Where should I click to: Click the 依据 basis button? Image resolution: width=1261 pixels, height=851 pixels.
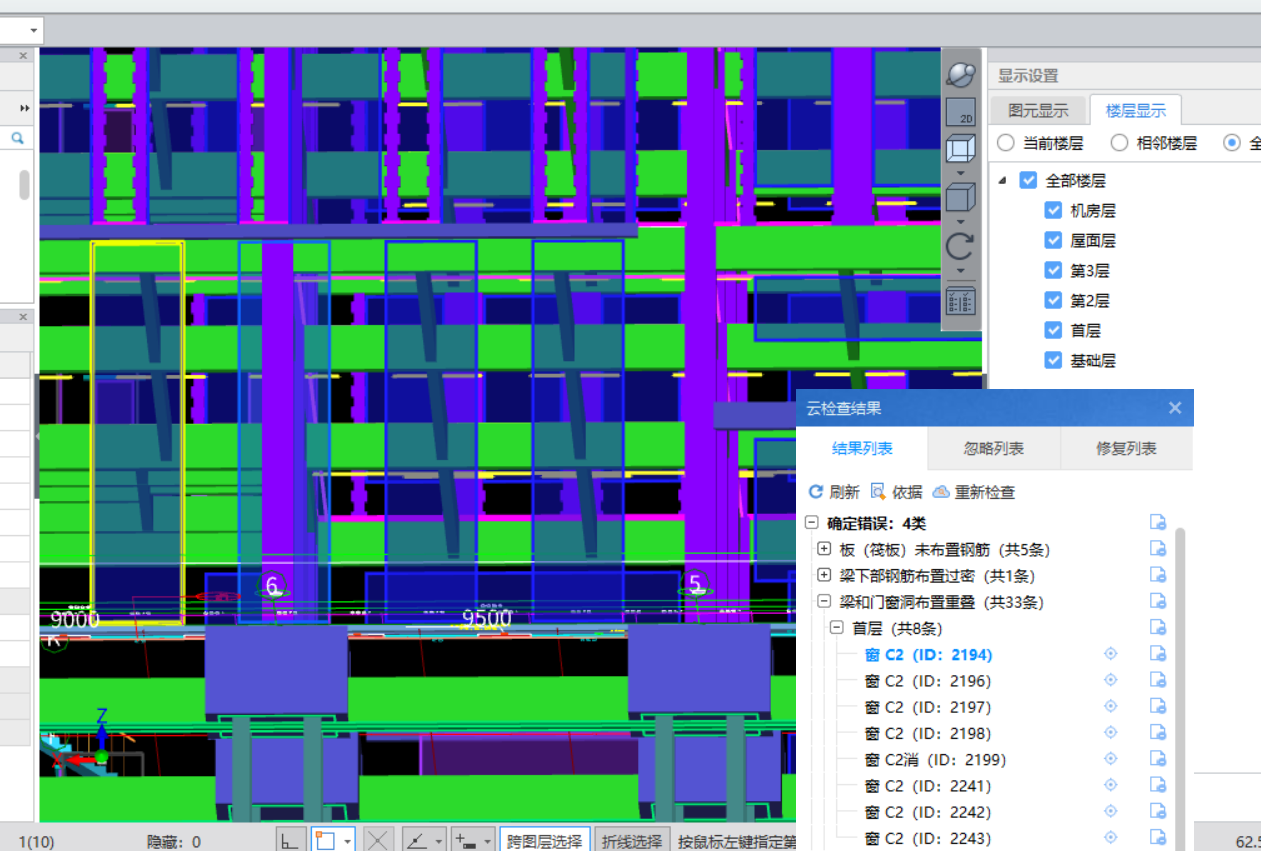tap(896, 492)
